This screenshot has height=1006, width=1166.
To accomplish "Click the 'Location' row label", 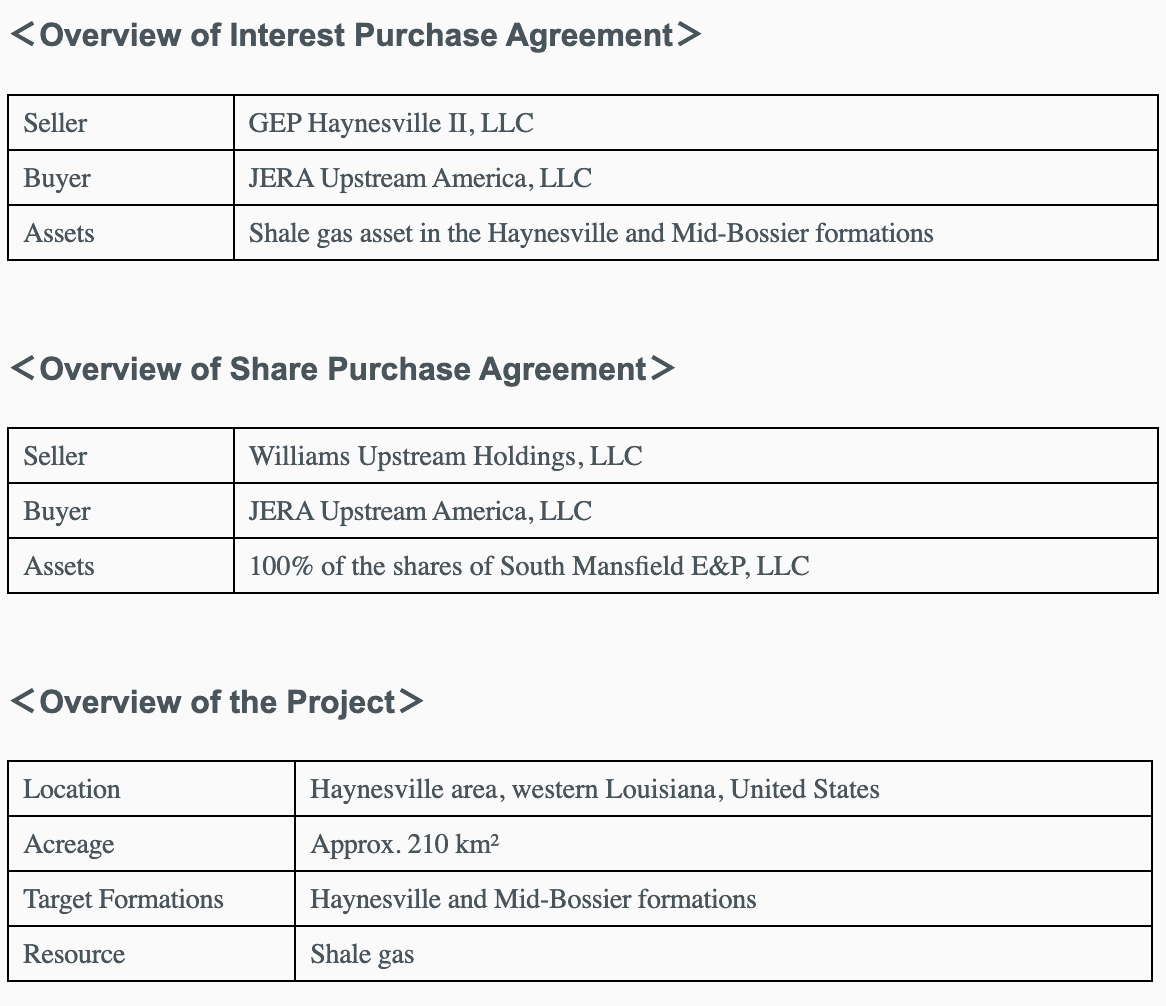I will 72,789.
